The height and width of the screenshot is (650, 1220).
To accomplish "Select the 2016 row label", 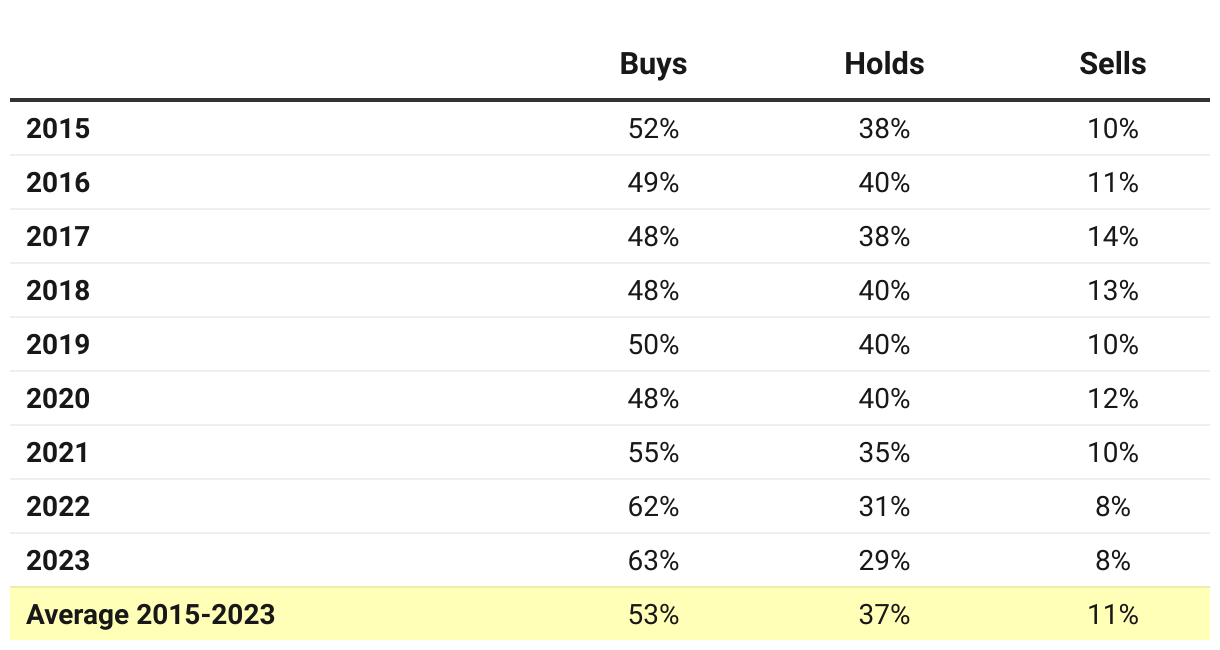I will pyautogui.click(x=58, y=183).
